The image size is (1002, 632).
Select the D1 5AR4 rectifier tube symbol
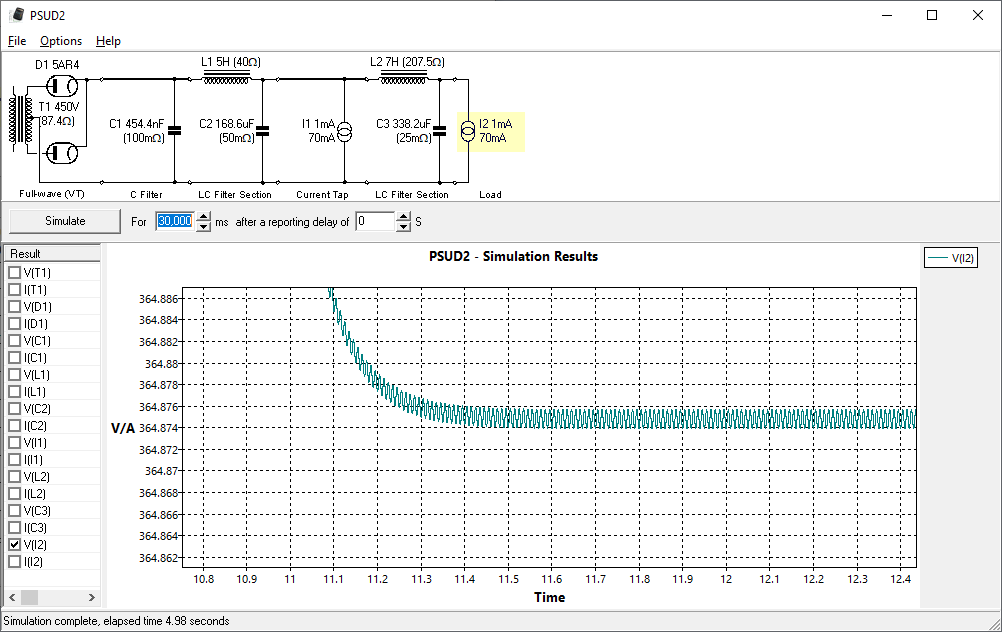click(62, 86)
